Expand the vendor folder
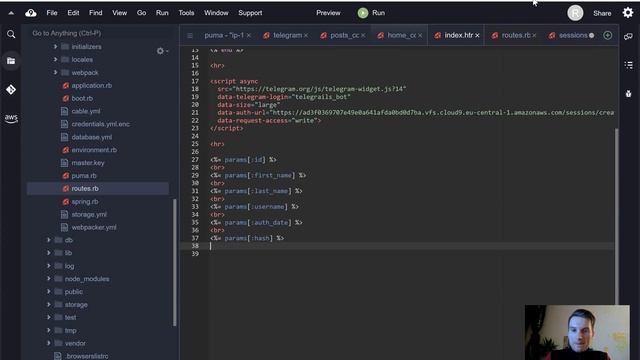The height and width of the screenshot is (360, 640). click(49, 343)
